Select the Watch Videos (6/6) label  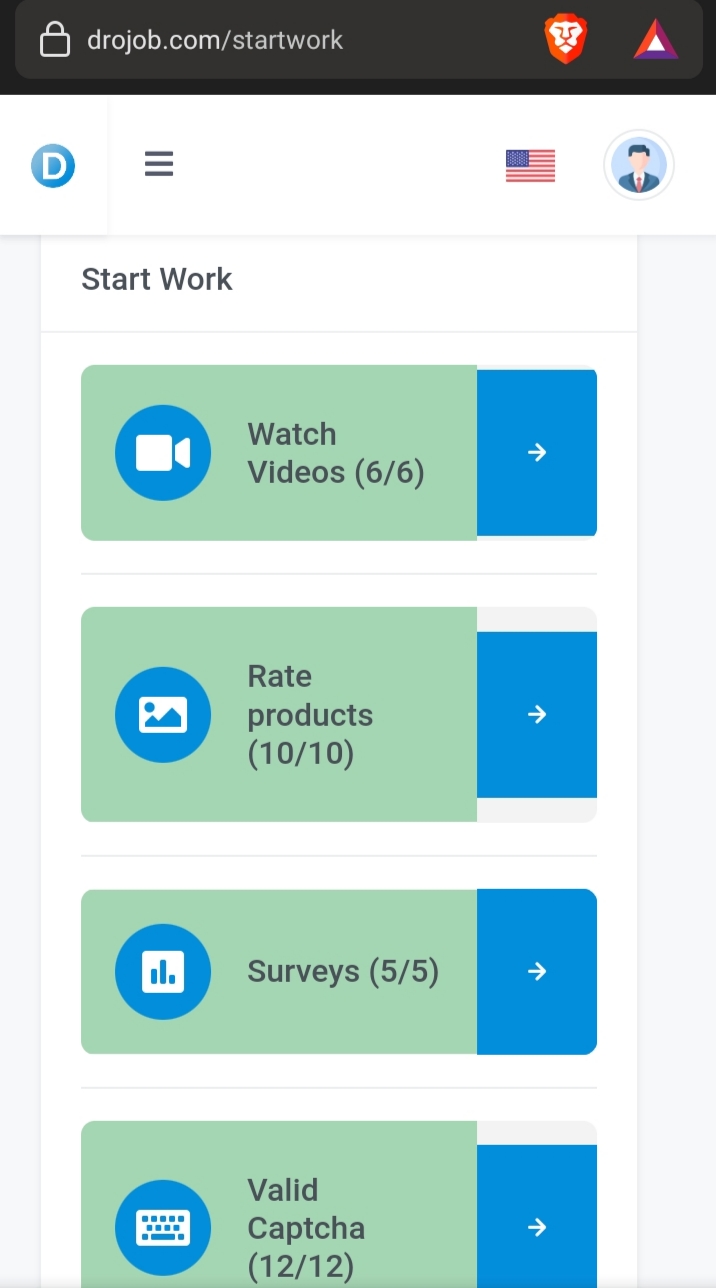336,453
